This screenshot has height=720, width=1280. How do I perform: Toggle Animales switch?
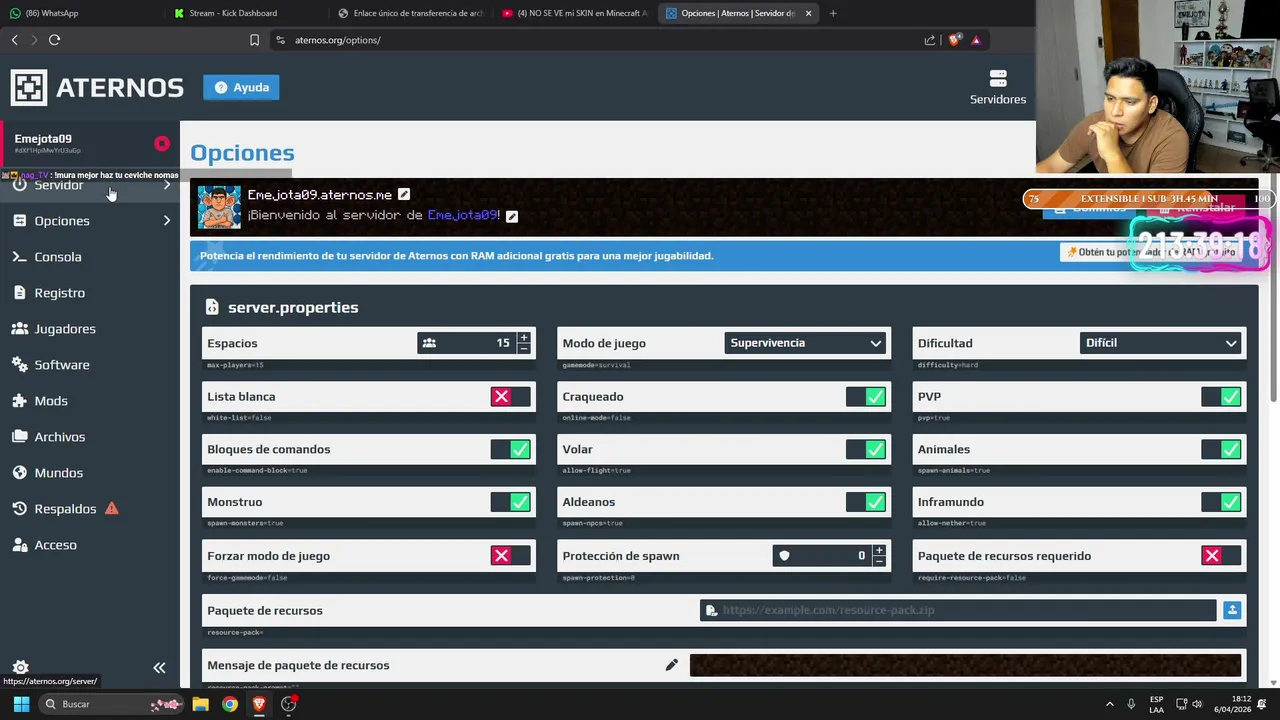(1221, 450)
